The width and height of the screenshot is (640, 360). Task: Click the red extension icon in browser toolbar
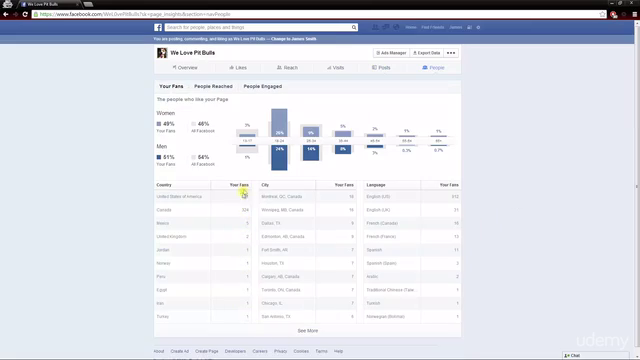click(x=613, y=14)
